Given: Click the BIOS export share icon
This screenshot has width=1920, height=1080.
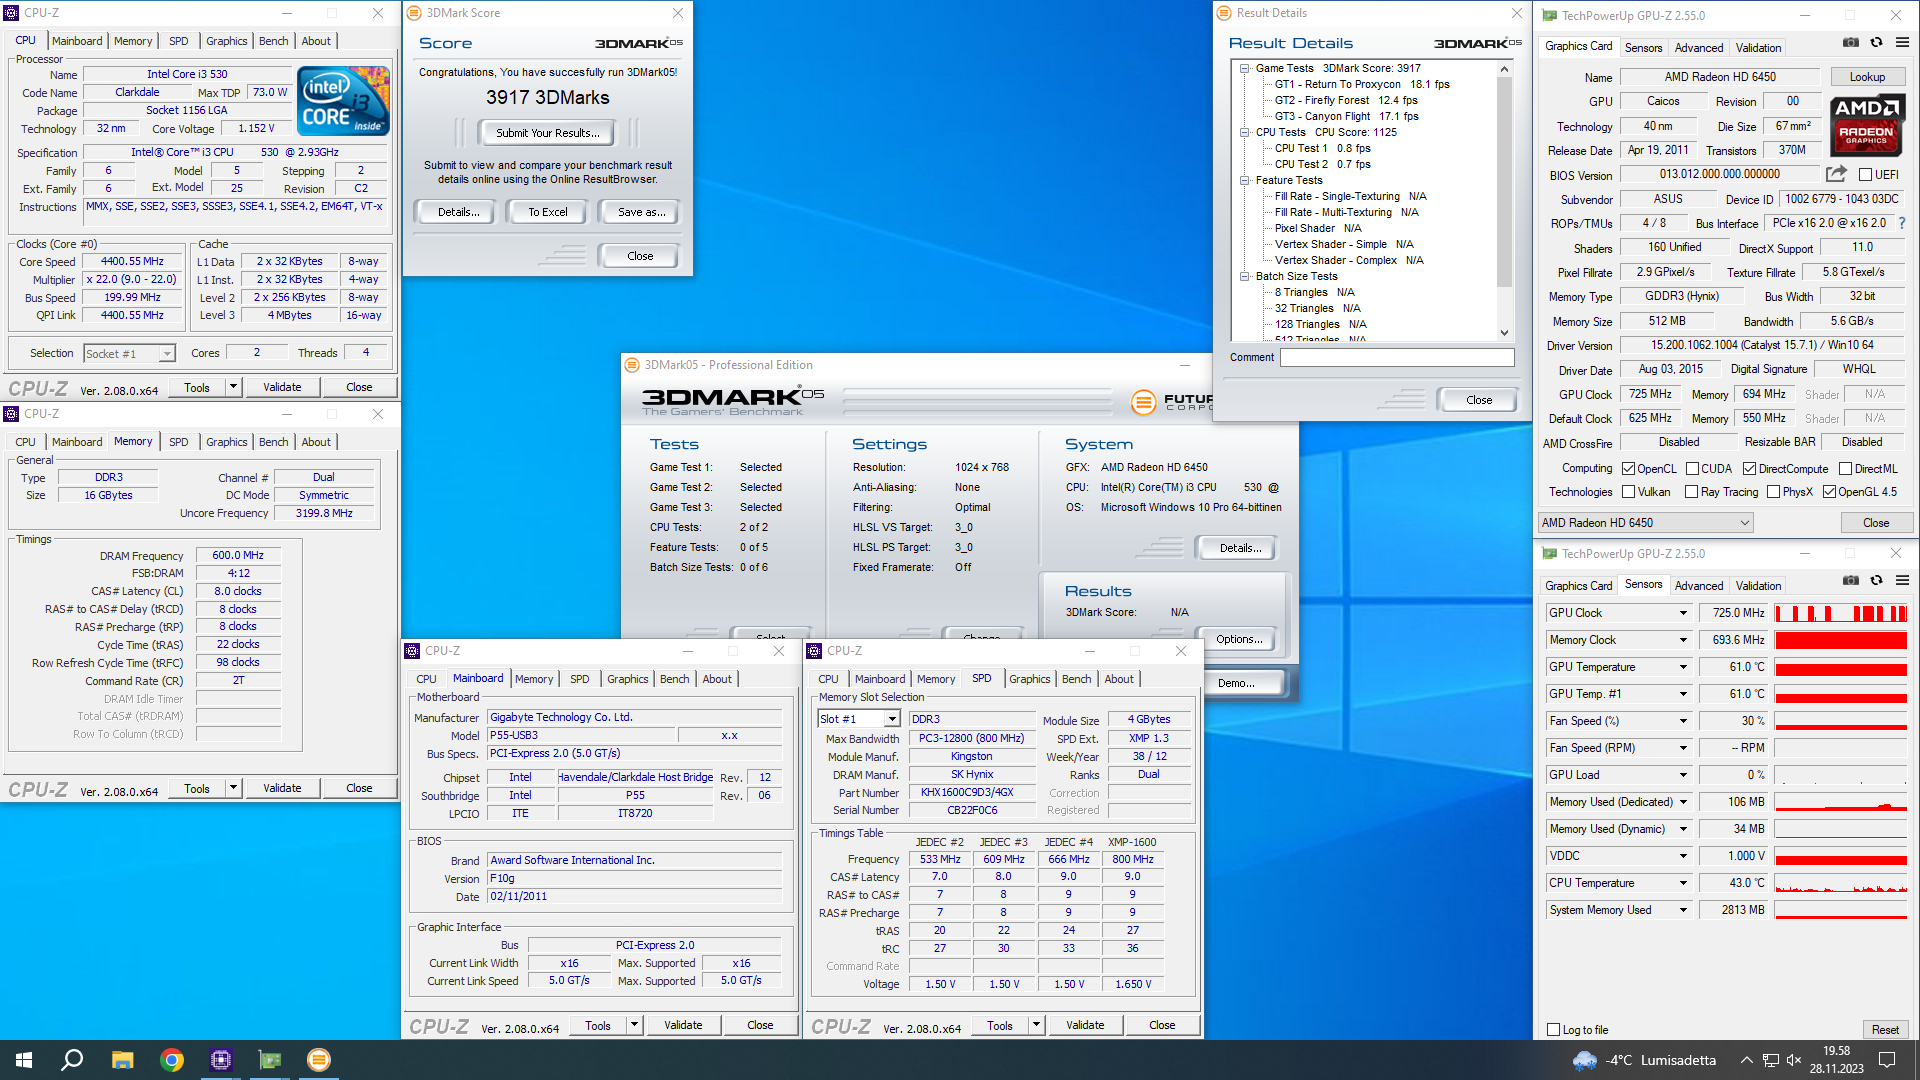Looking at the screenshot, I should coord(1836,174).
